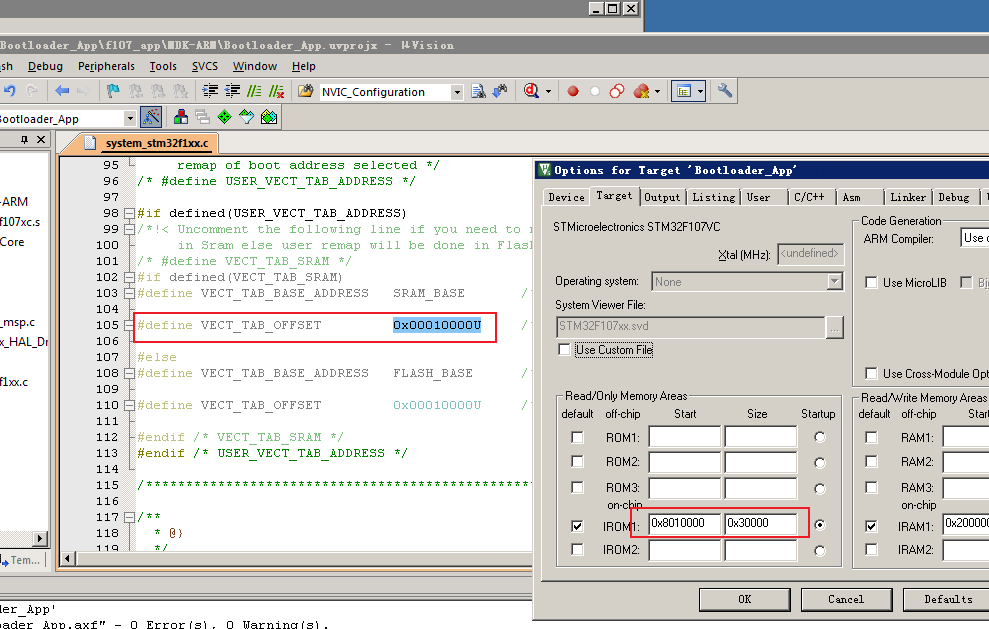Uncheck IRAM1 default checkbox
Screen dimensions: 989x629
(871, 526)
